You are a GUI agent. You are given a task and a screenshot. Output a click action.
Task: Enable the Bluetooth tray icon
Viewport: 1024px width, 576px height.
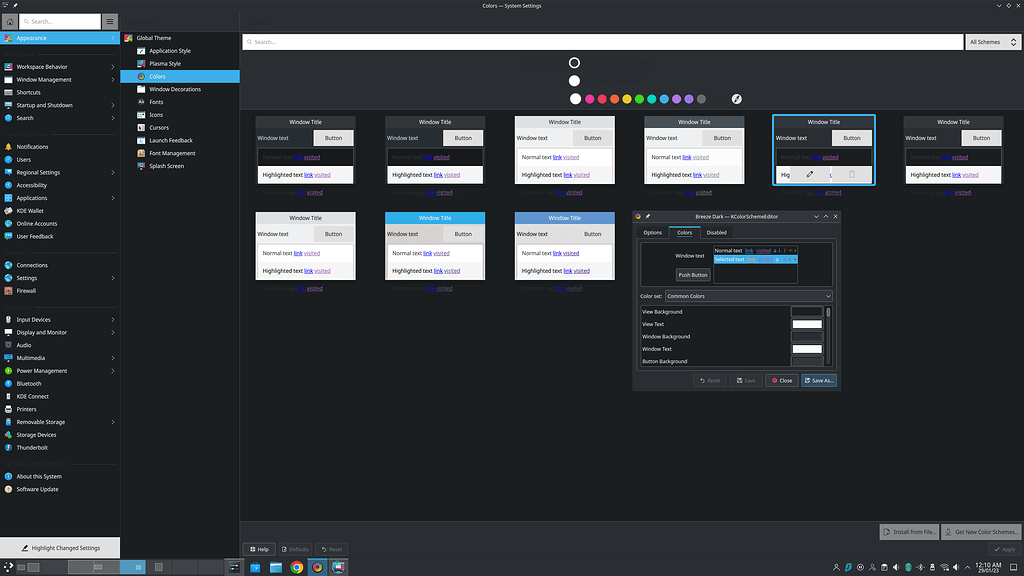pyautogui.click(x=920, y=567)
